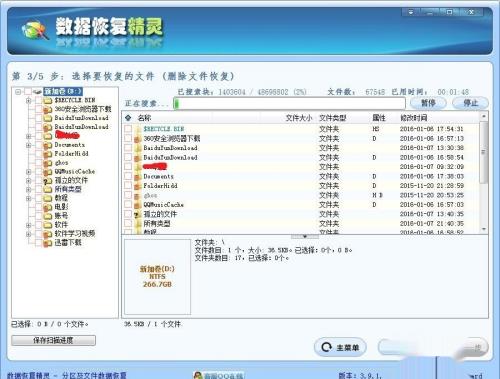
Task: Click the 账号 folder icon in tree
Action: tap(48, 216)
